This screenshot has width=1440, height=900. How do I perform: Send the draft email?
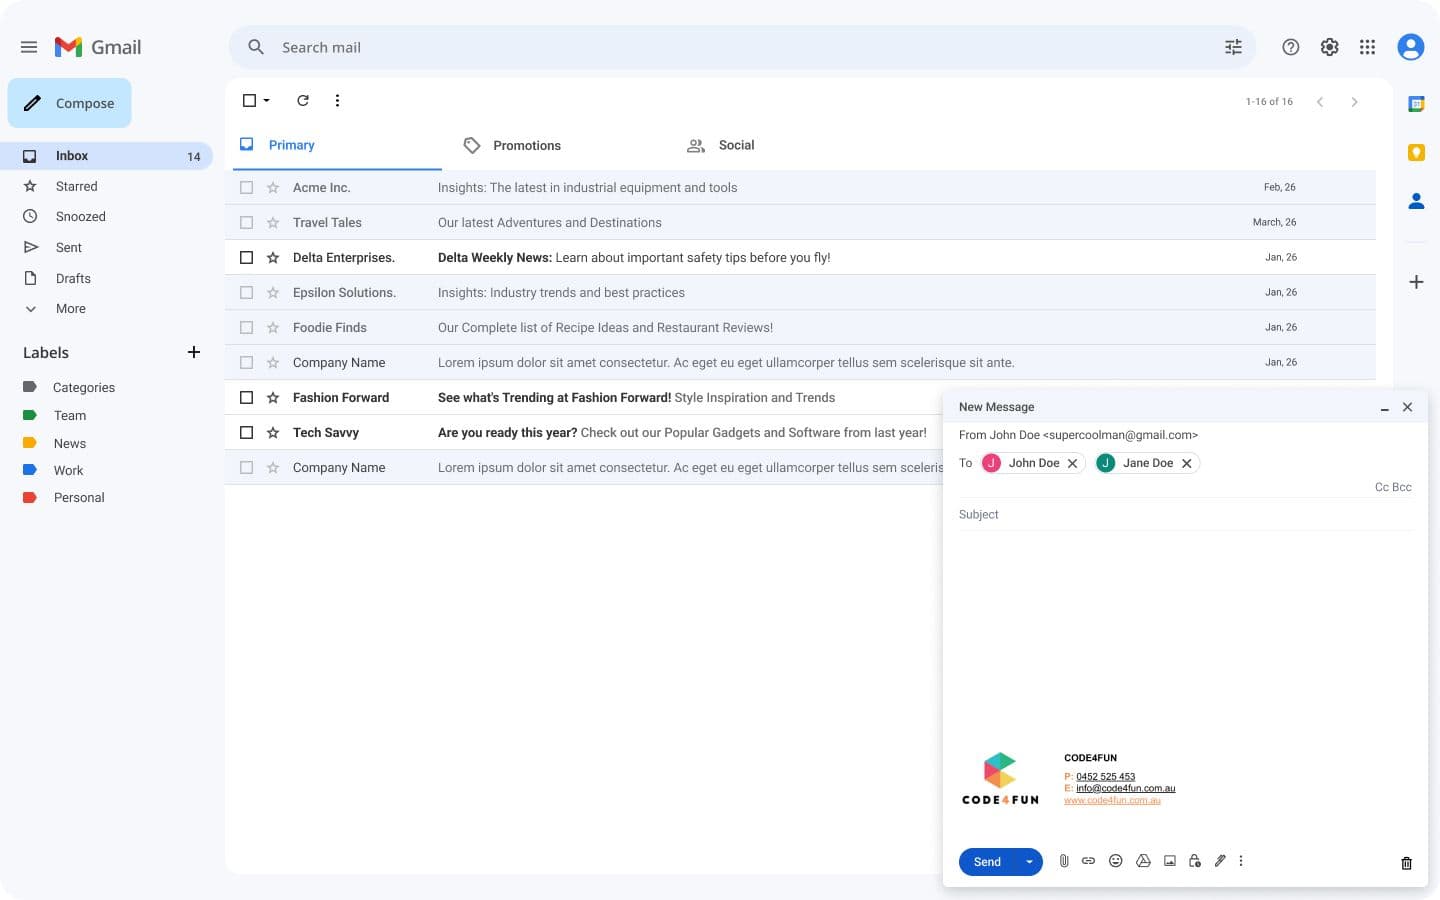coord(986,861)
